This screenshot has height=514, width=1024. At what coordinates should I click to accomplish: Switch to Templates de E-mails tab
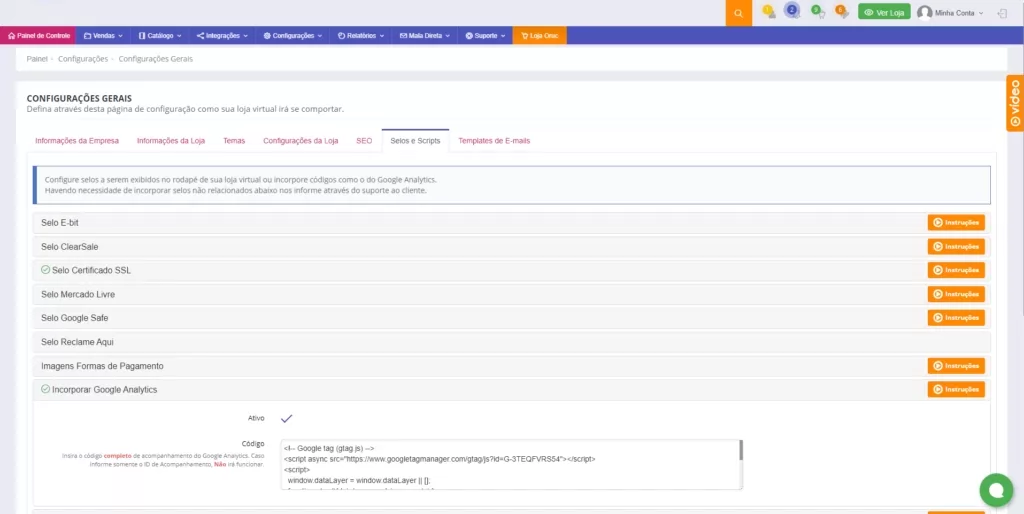tap(494, 141)
